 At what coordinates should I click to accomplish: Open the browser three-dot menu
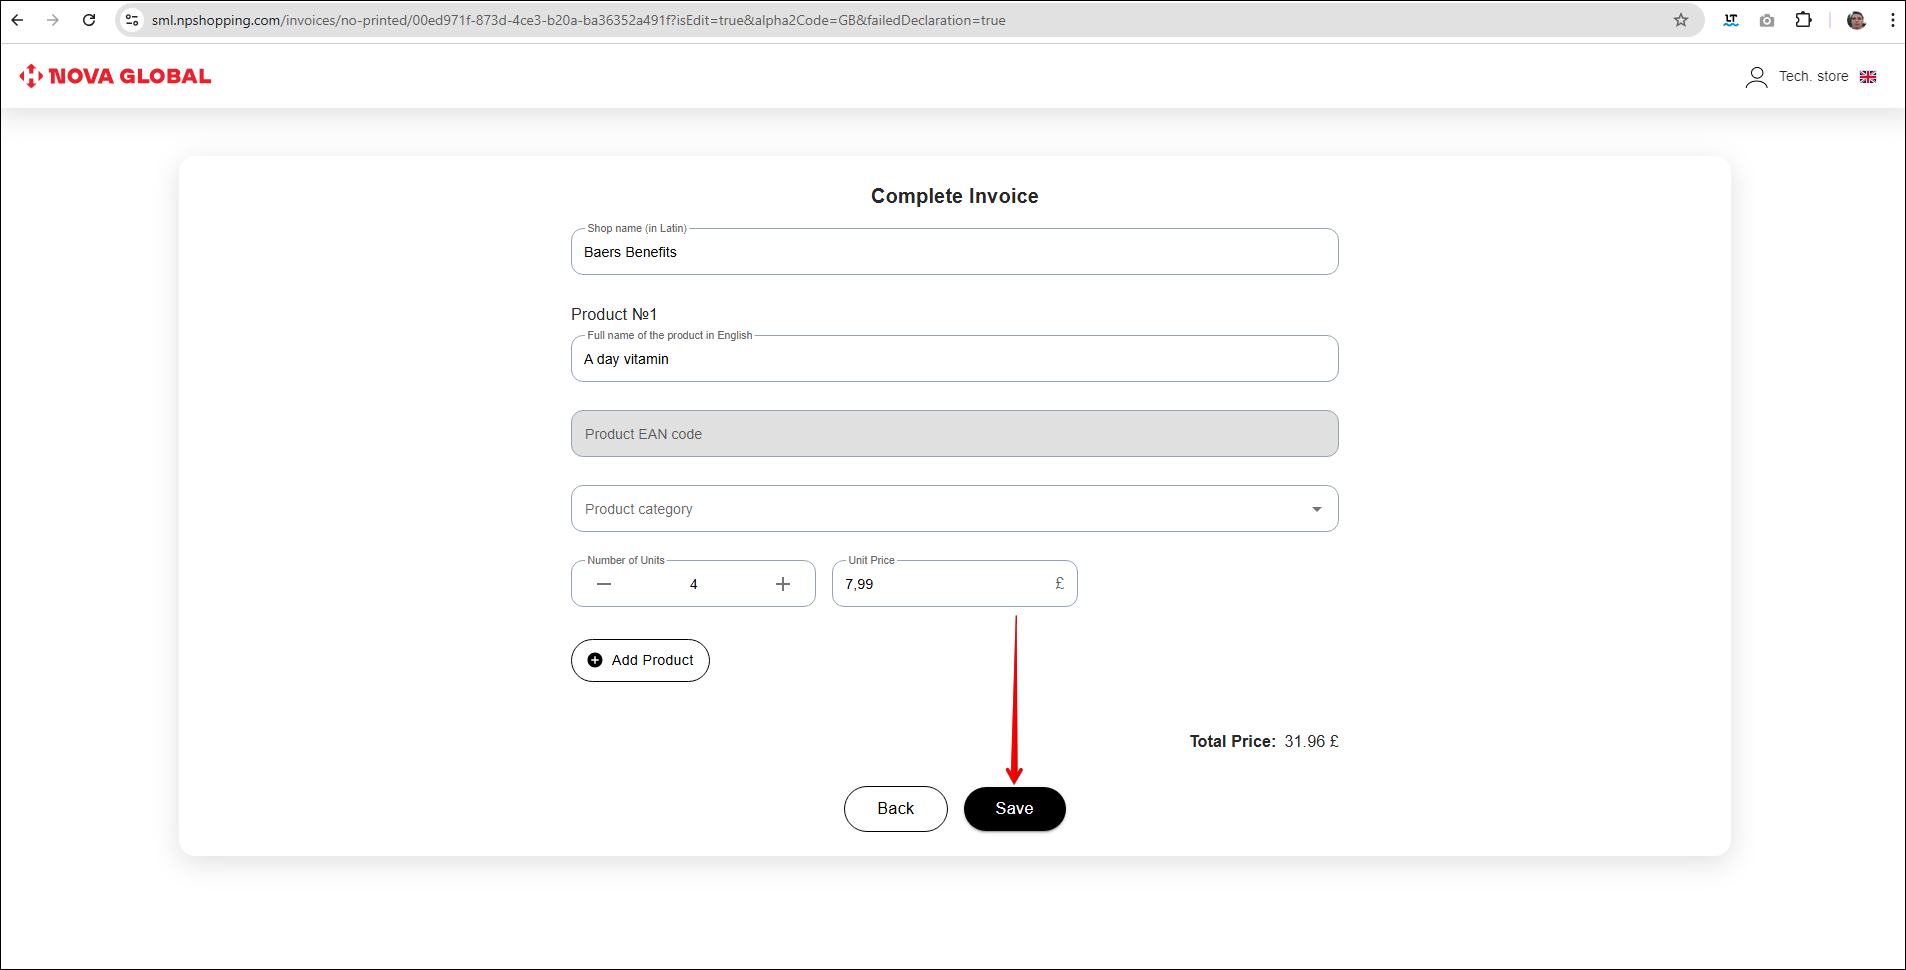[1892, 20]
